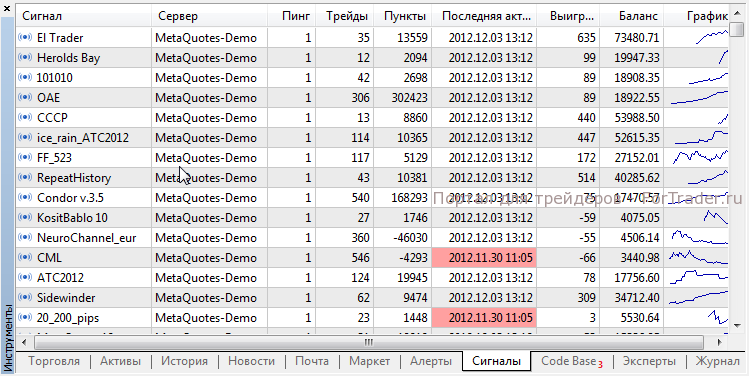Switch to the Активы tab
This screenshot has width=749, height=376.
coord(120,361)
